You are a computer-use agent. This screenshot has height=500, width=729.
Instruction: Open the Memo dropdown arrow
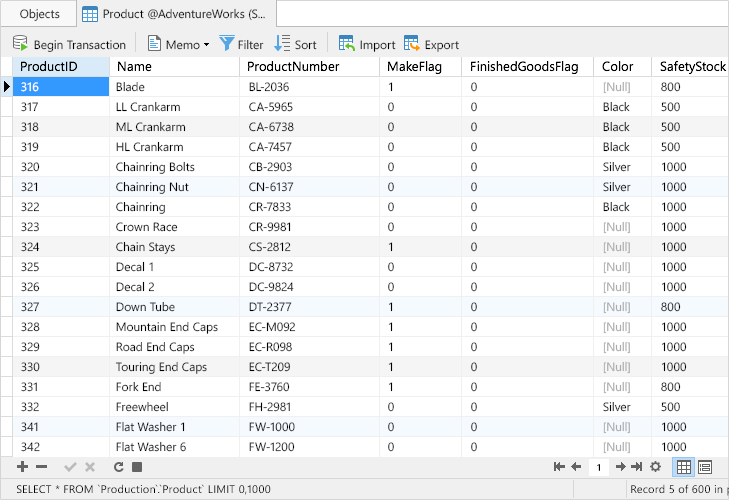pyautogui.click(x=206, y=44)
